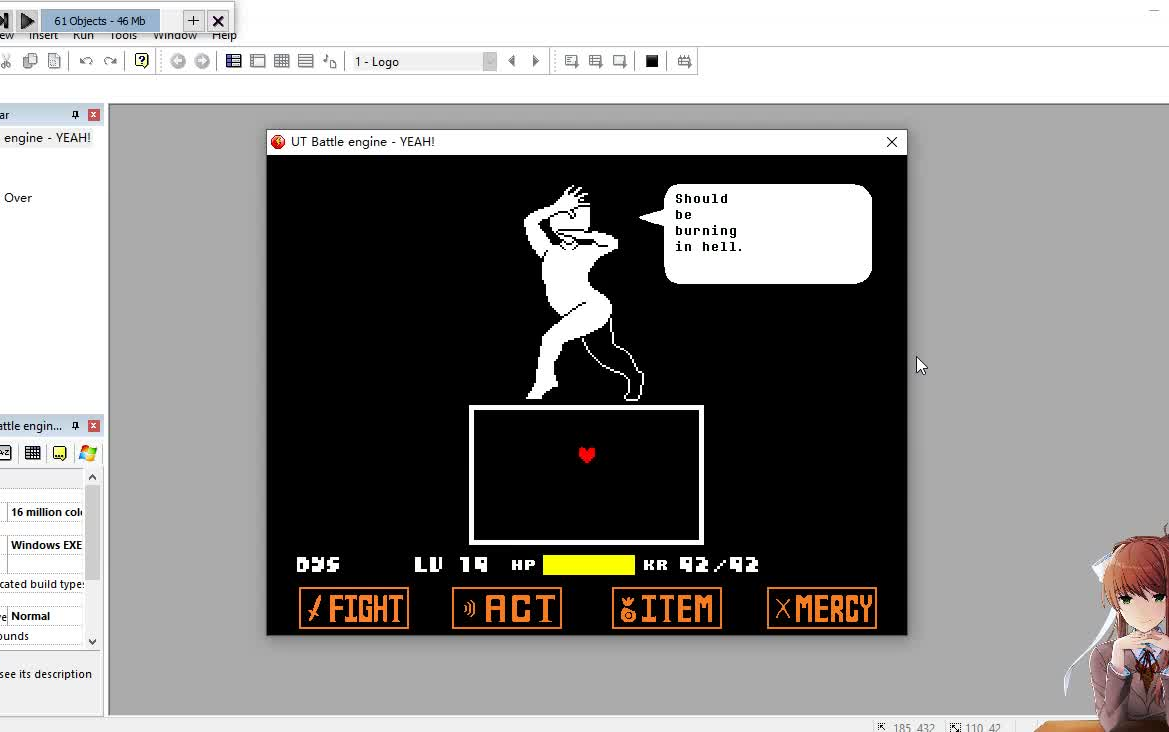
Task: Click the Run Project icon
Action: coord(572,61)
